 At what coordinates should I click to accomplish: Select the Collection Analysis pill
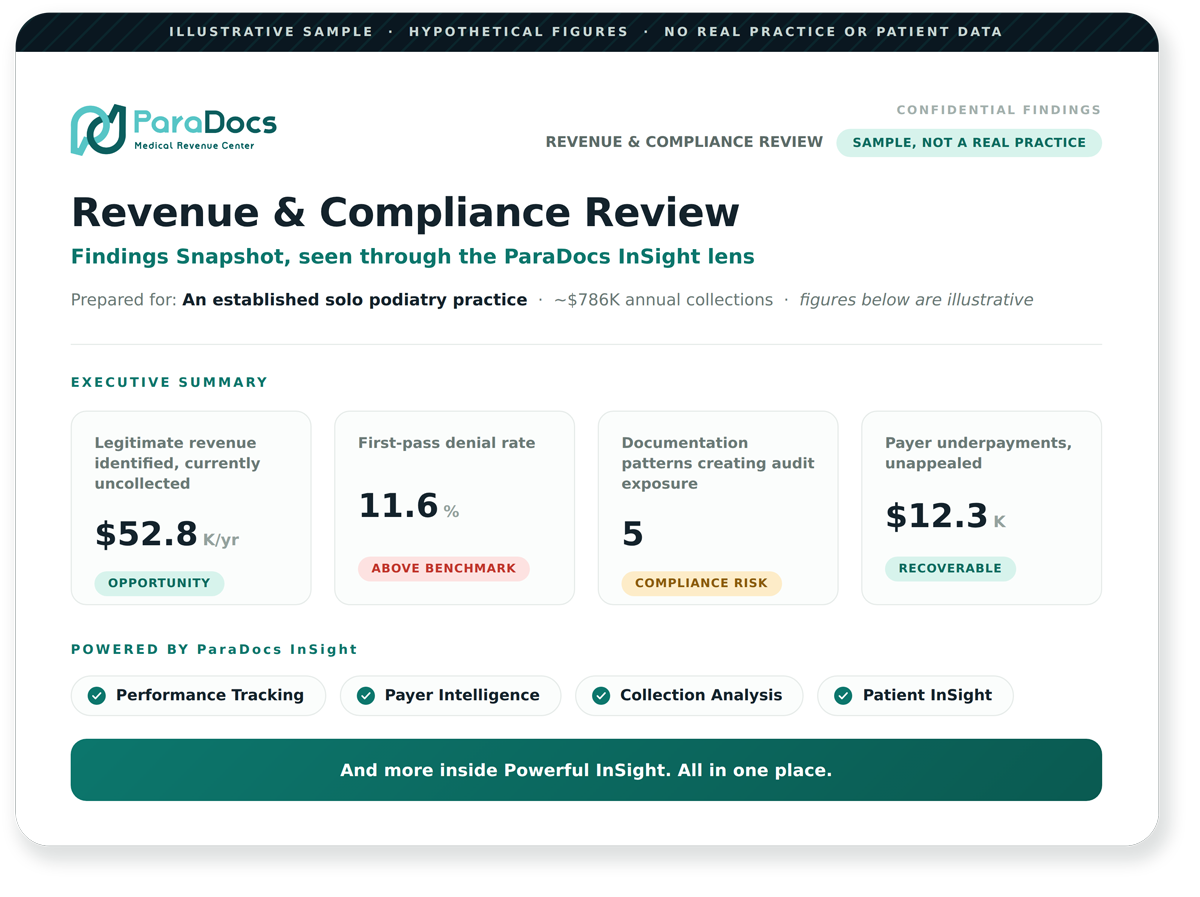click(x=689, y=696)
